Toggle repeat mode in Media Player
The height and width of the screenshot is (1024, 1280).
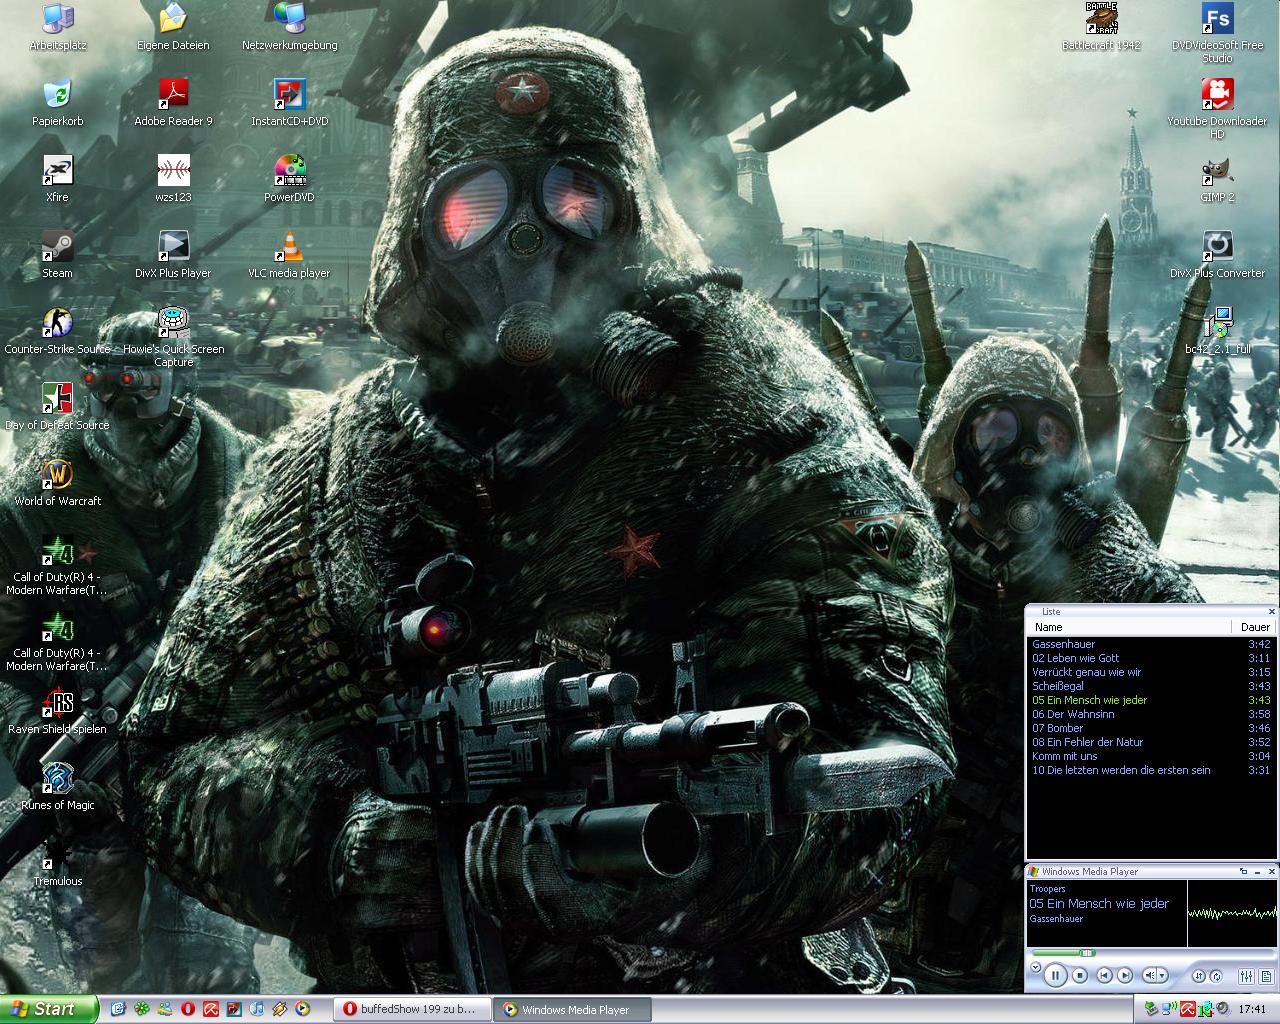pos(1216,976)
